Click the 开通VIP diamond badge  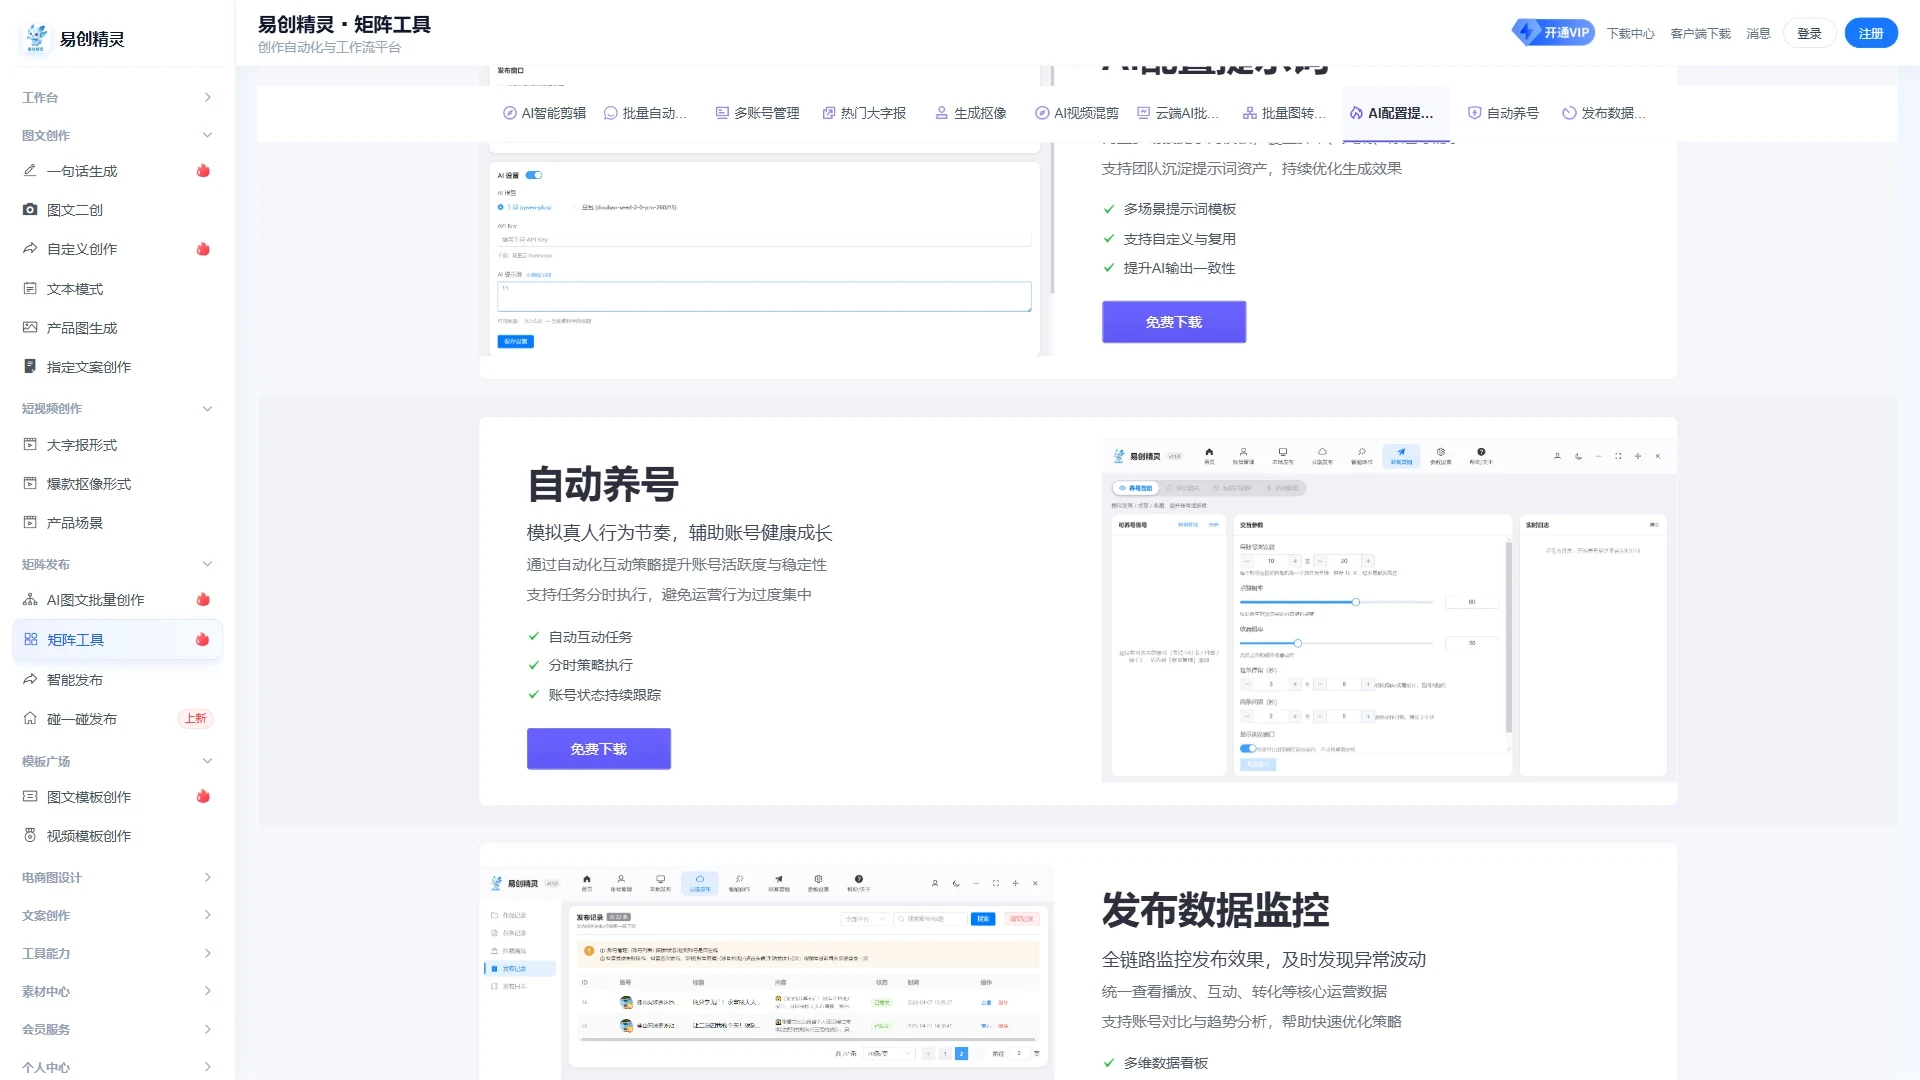[x=1553, y=33]
